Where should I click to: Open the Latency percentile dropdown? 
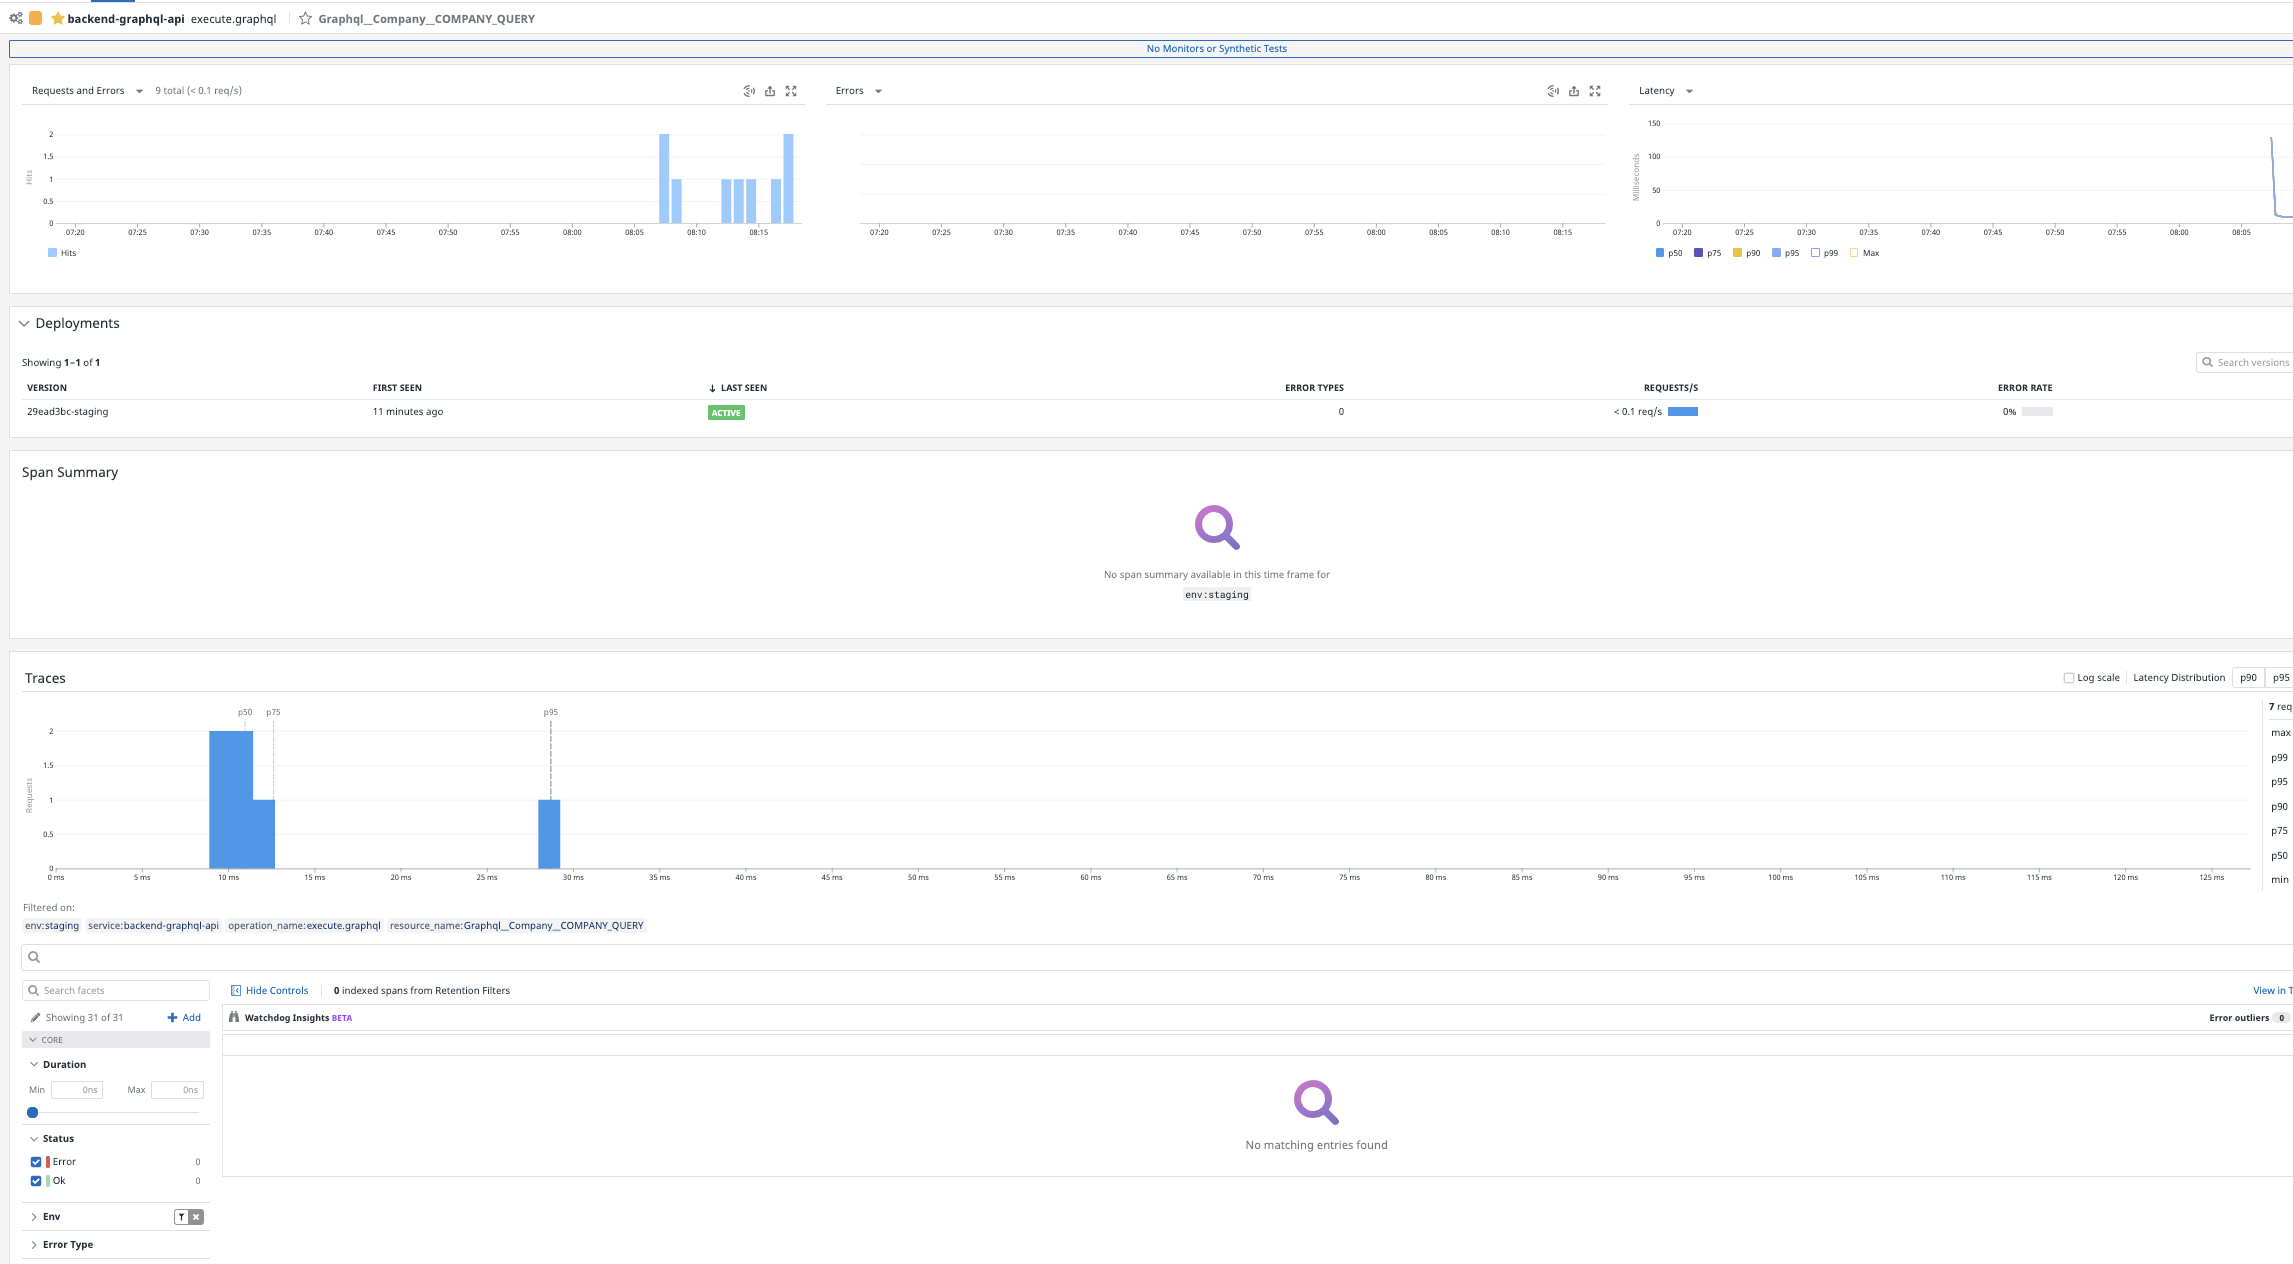point(1688,90)
